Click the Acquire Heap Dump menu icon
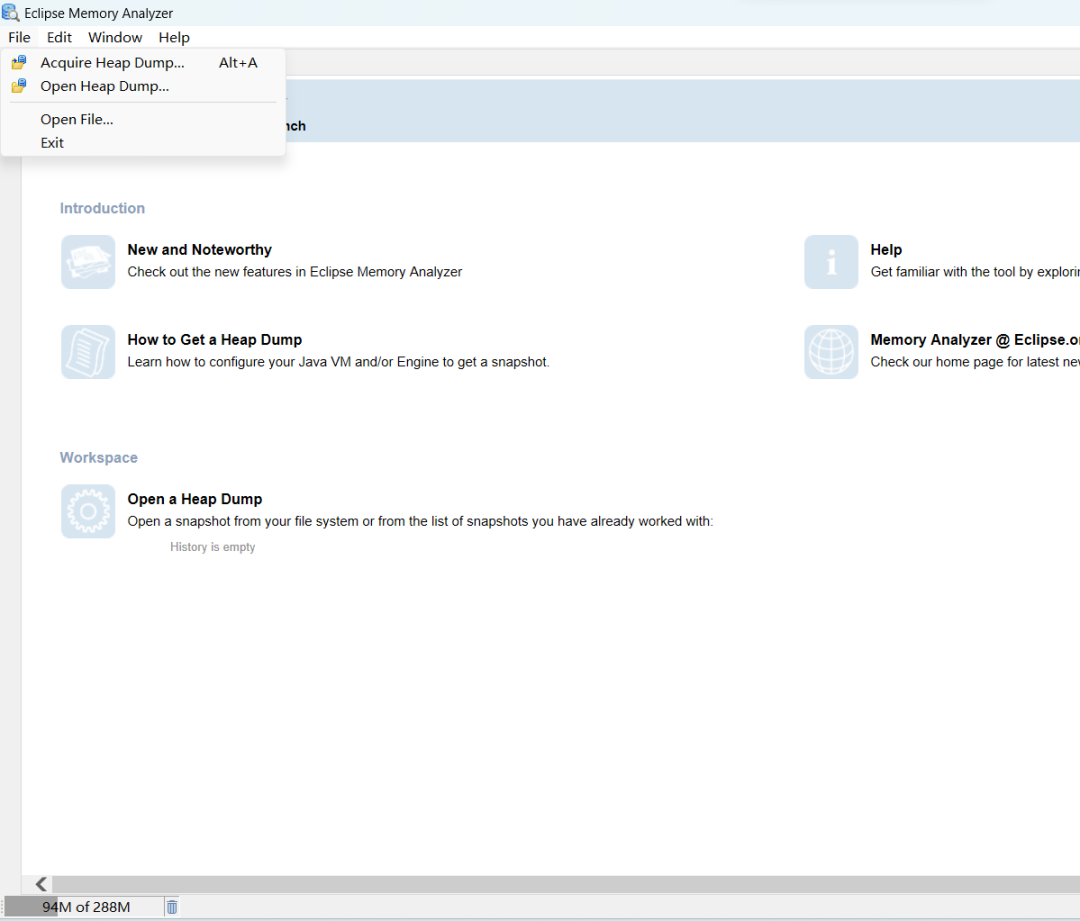The image size is (1080, 921). tap(19, 62)
